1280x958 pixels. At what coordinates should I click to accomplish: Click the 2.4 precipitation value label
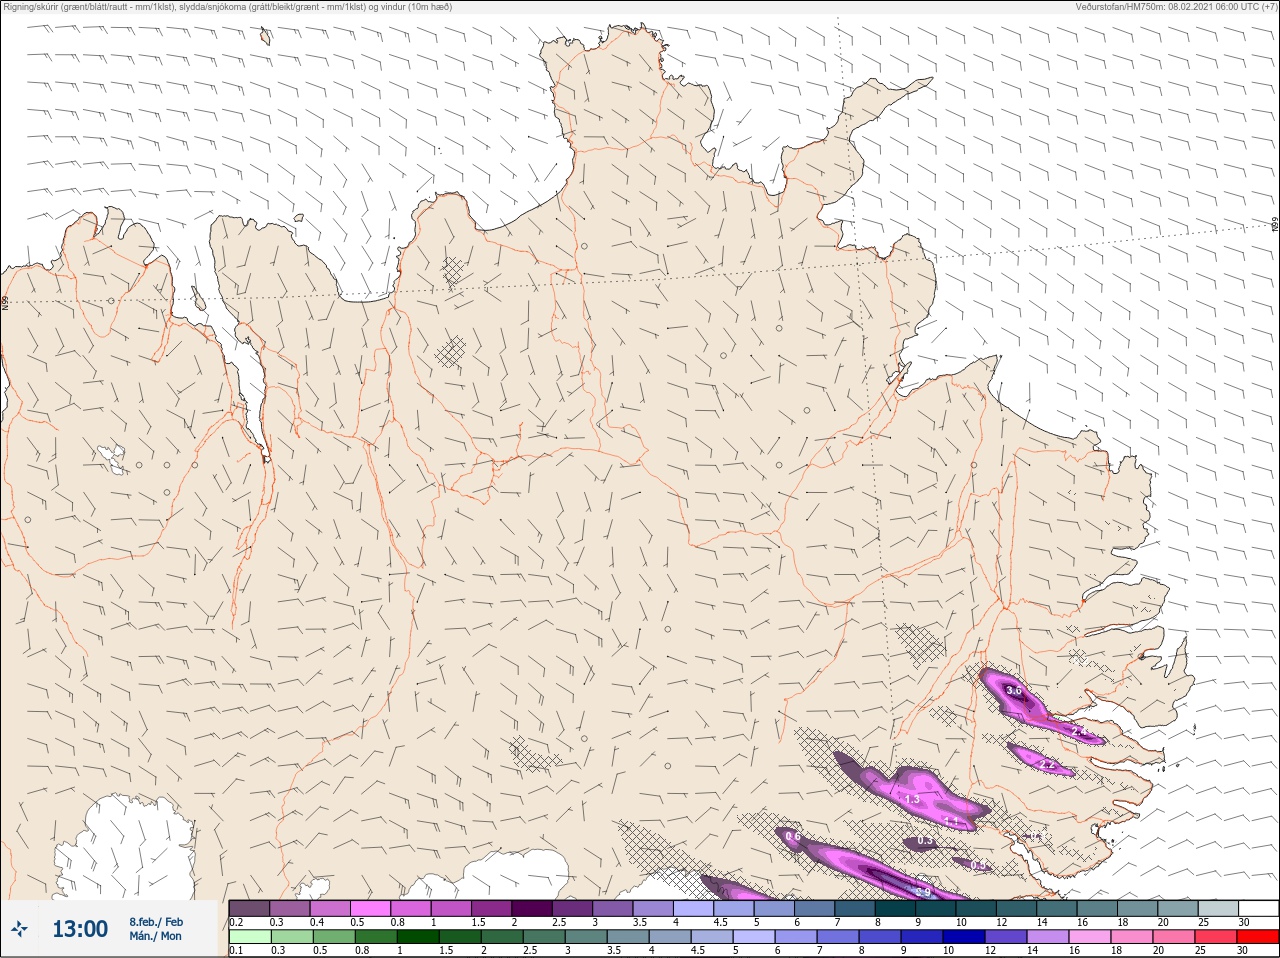[x=1080, y=732]
